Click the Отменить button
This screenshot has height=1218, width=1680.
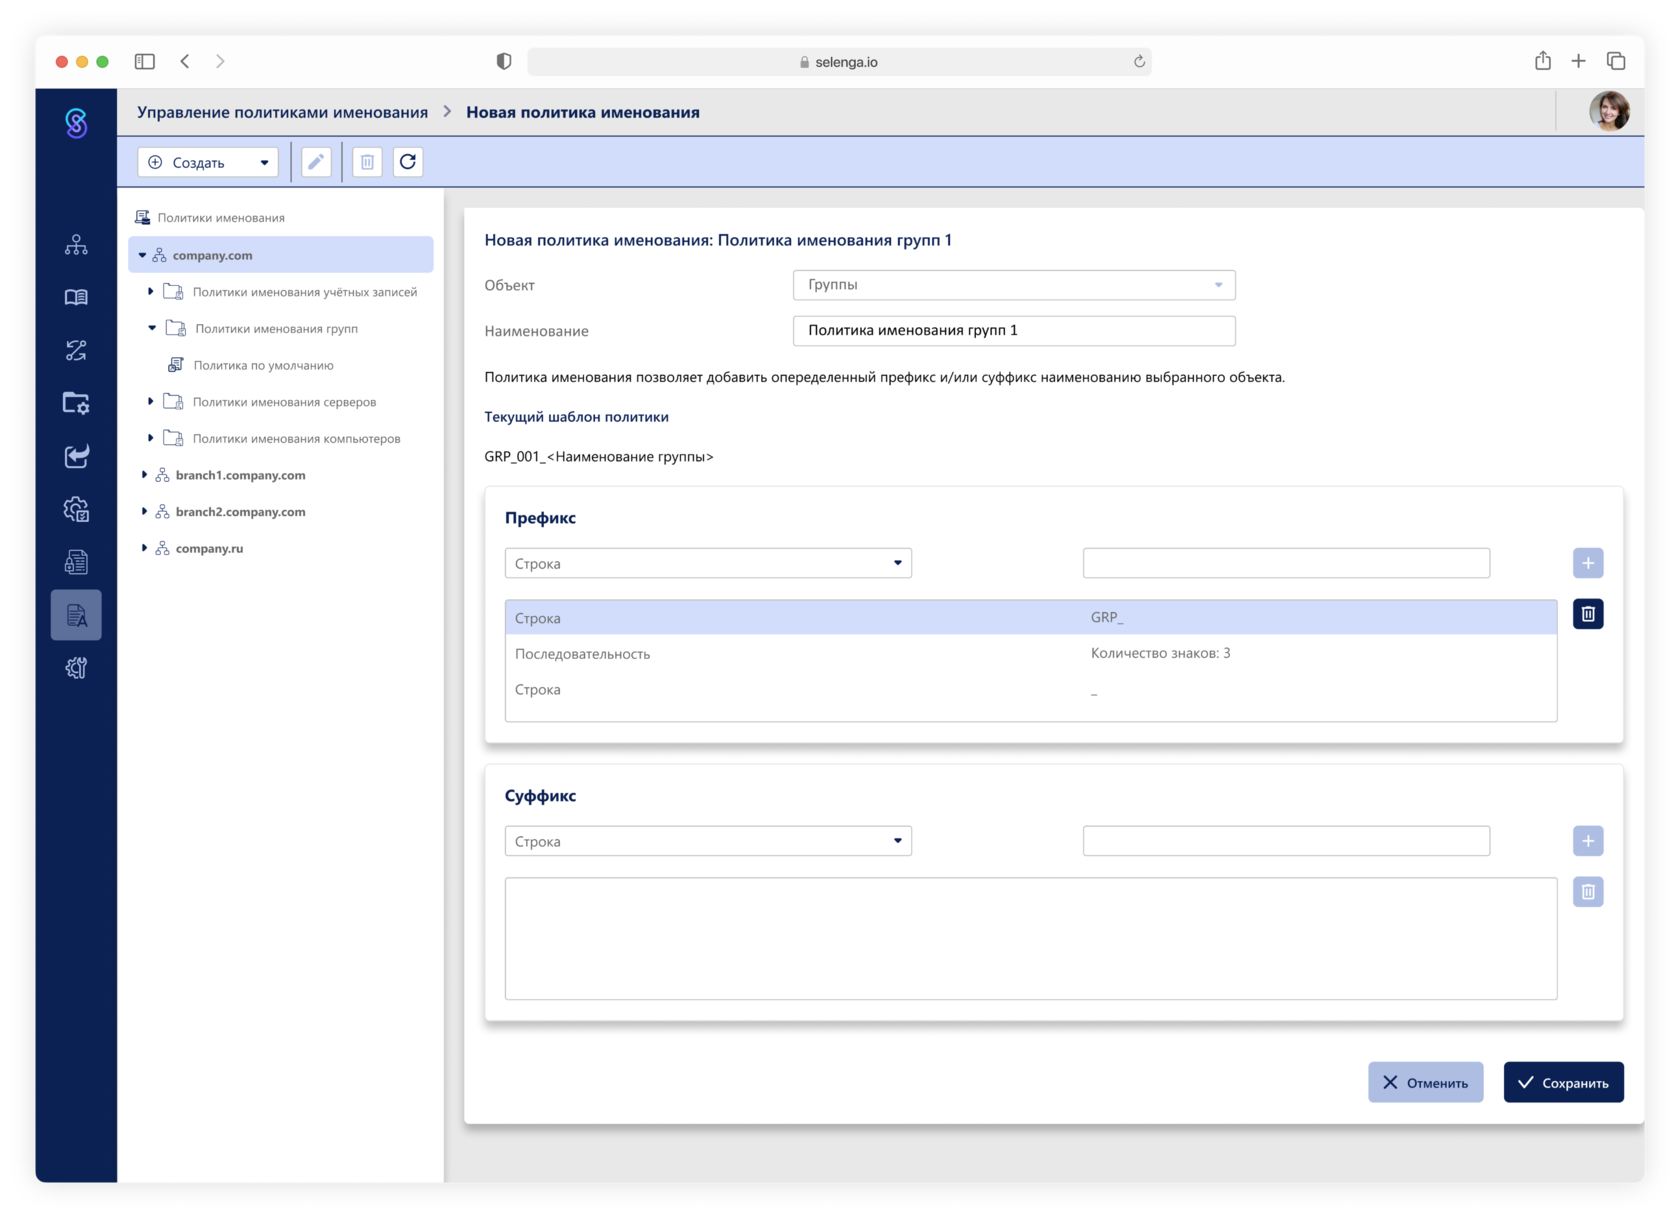coord(1425,1082)
